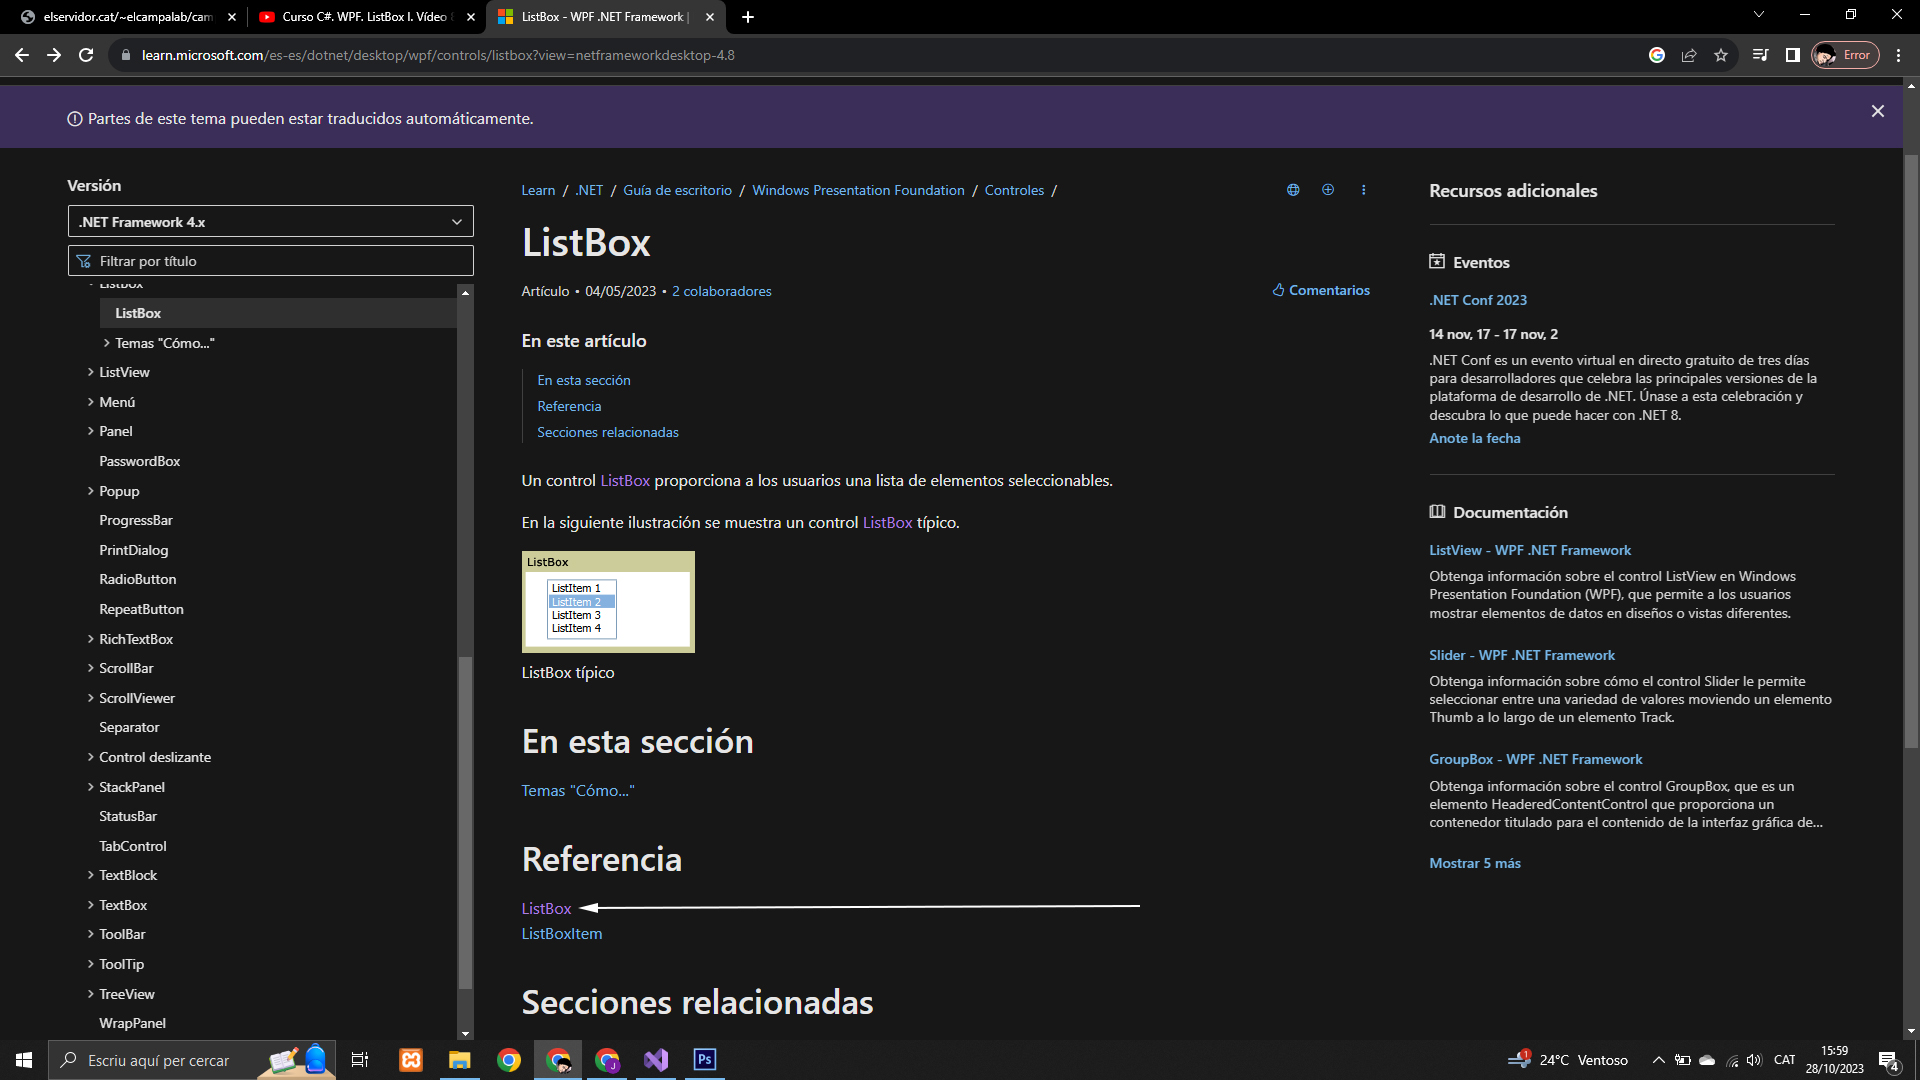Image resolution: width=1920 pixels, height=1080 pixels.
Task: Bookmark page with the star icon
Action: (x=1721, y=55)
